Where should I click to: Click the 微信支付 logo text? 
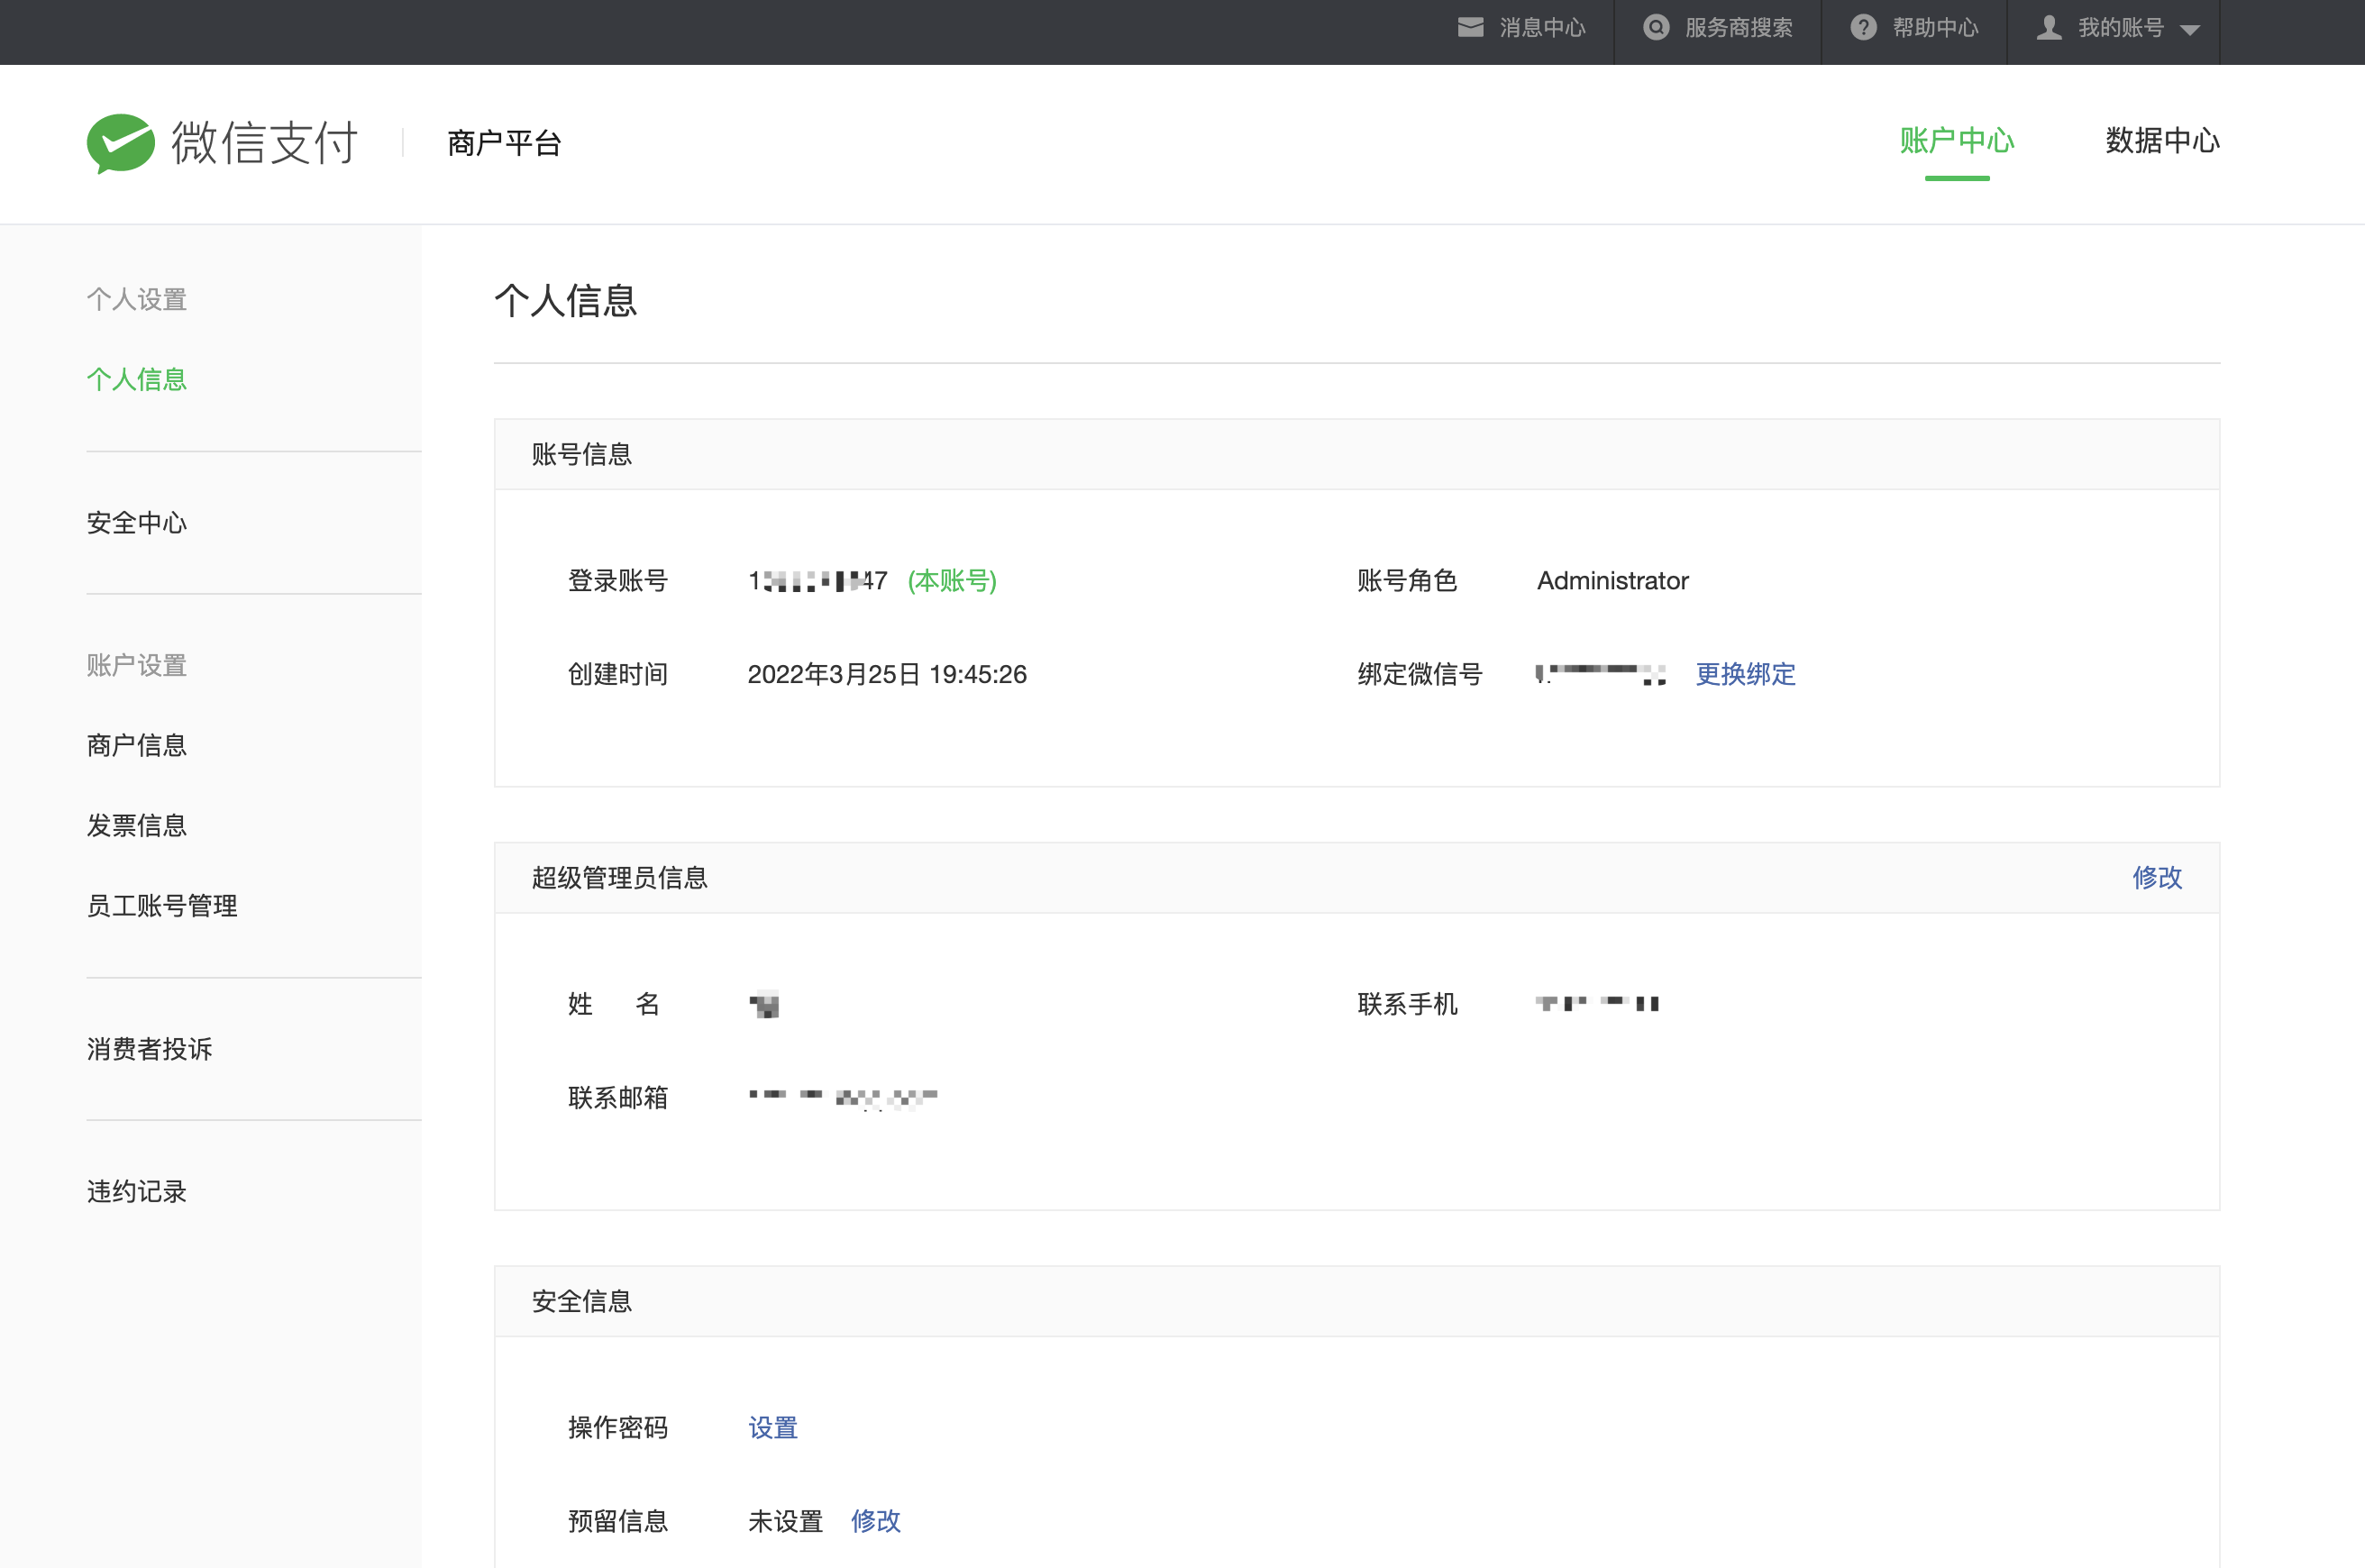tap(264, 143)
